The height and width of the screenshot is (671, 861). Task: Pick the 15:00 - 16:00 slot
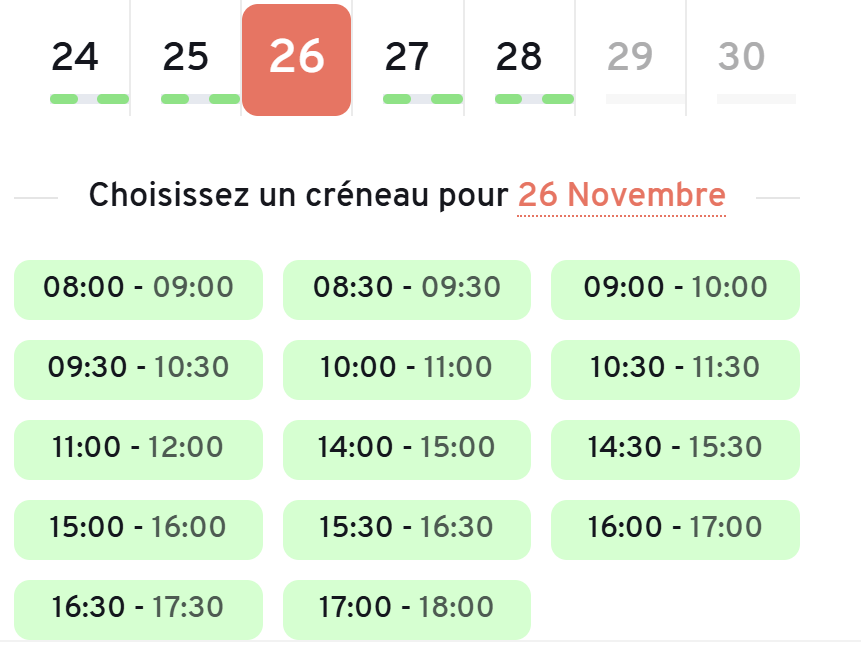click(138, 529)
